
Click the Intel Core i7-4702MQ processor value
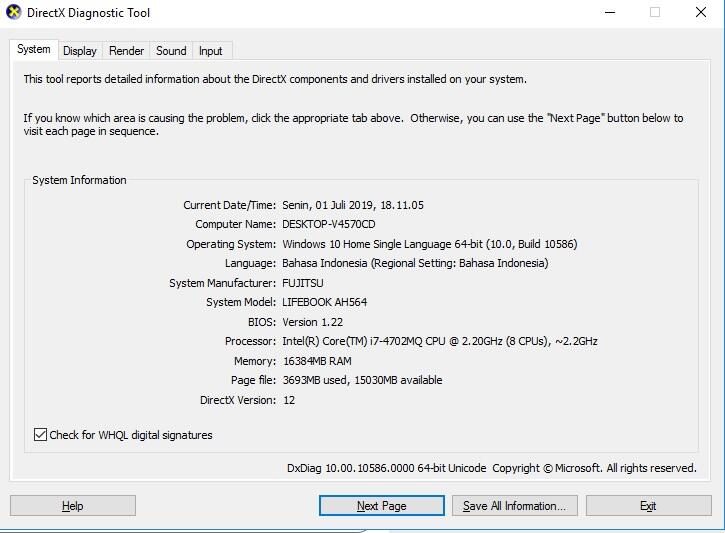(x=440, y=341)
